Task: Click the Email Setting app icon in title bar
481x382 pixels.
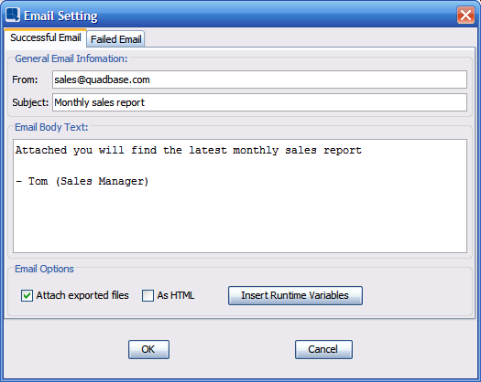Action: pos(13,15)
